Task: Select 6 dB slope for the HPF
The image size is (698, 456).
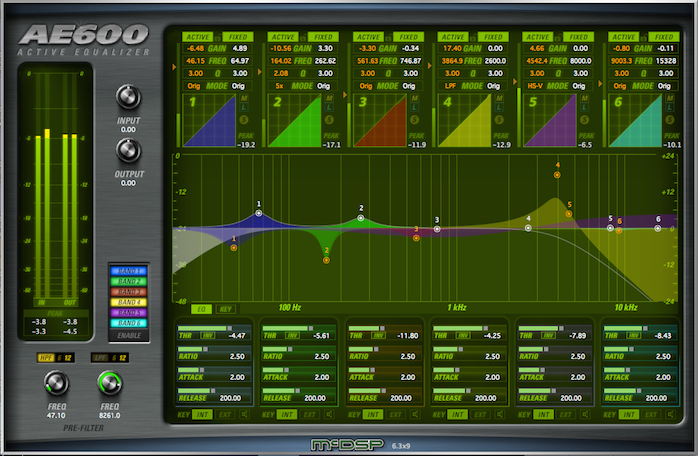Action: [x=59, y=358]
